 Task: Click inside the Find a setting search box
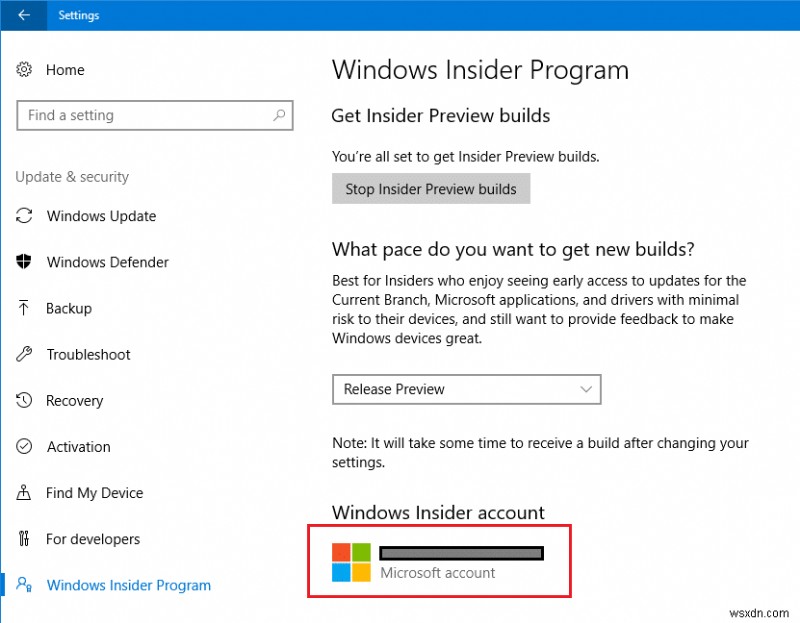pyautogui.click(x=155, y=115)
